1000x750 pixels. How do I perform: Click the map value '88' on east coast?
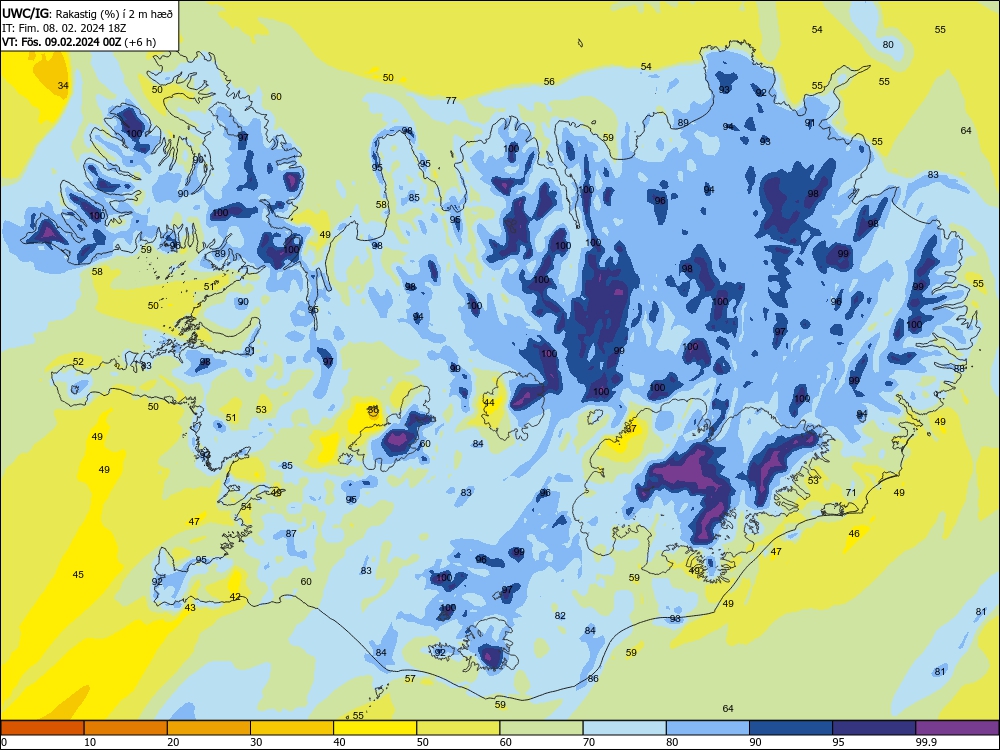[x=959, y=369]
